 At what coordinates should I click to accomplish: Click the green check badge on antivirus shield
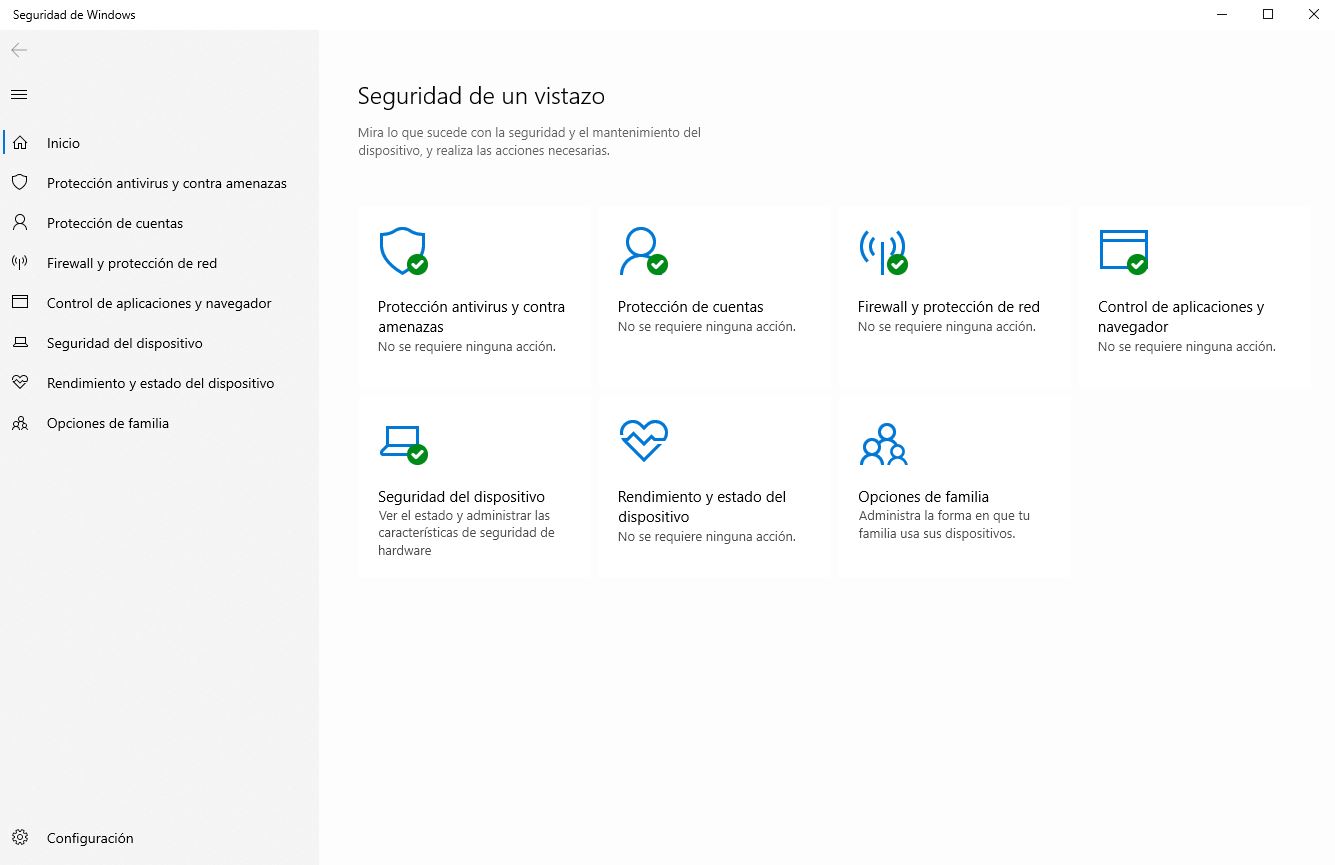418,264
